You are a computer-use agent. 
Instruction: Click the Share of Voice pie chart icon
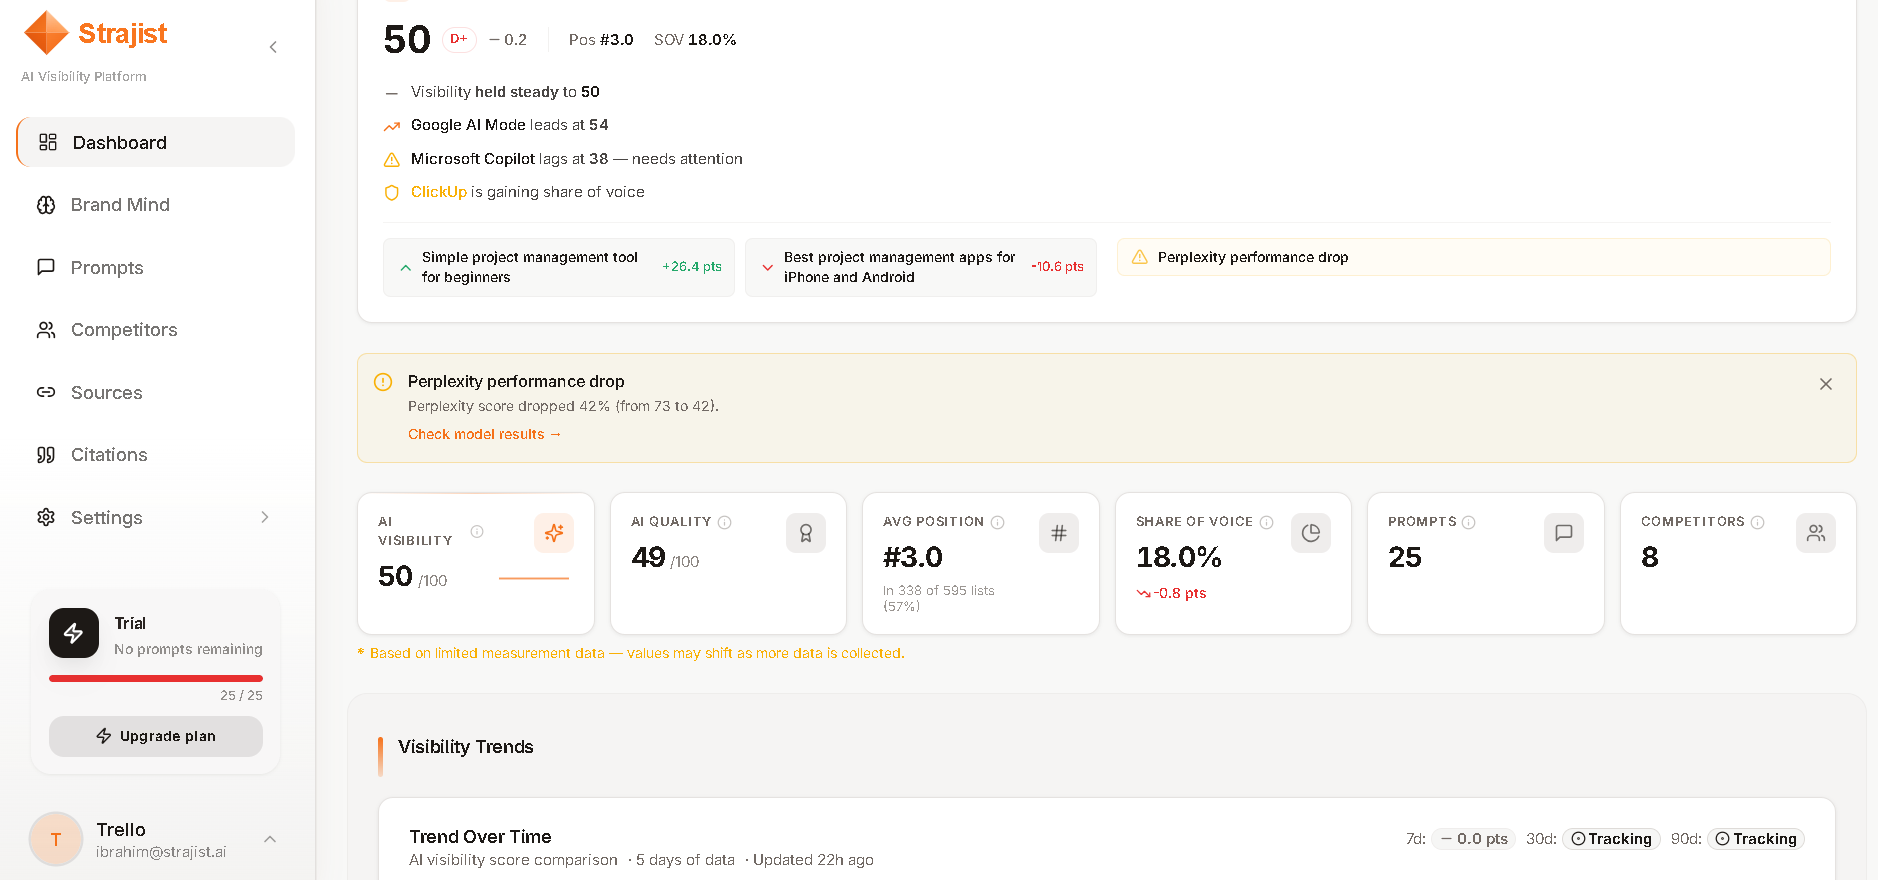1311,533
